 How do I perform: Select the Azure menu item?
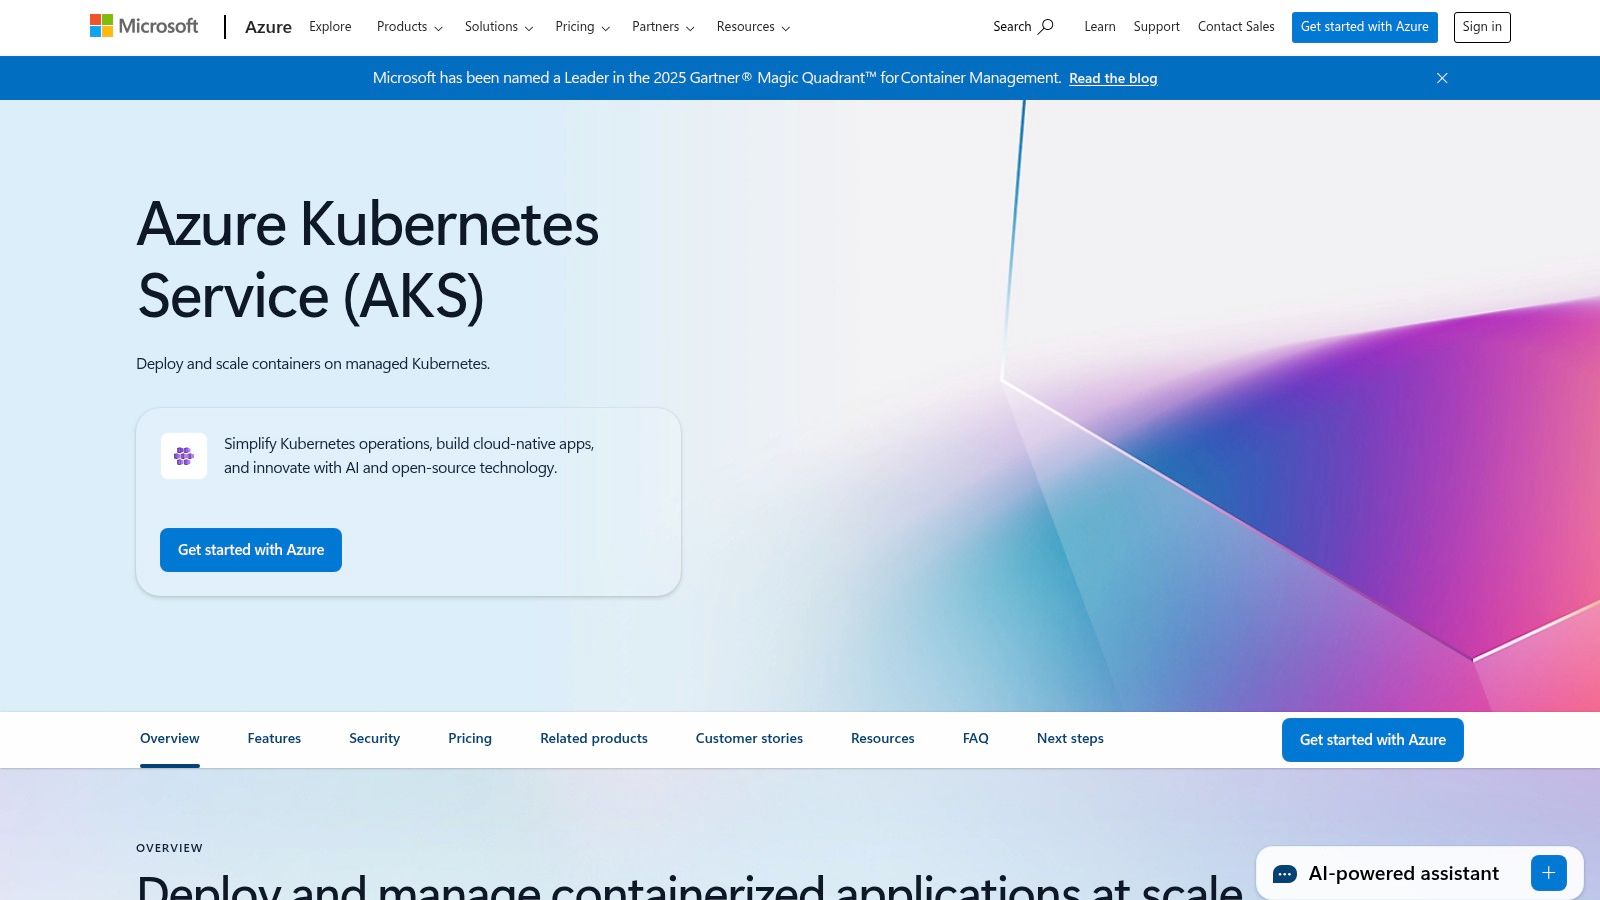pyautogui.click(x=268, y=27)
